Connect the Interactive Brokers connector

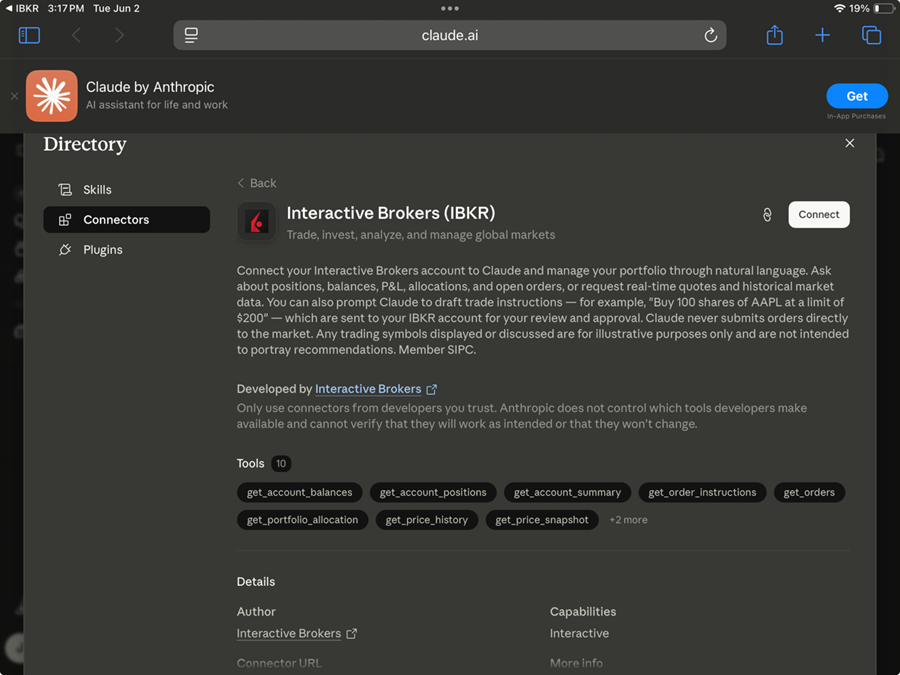818,214
